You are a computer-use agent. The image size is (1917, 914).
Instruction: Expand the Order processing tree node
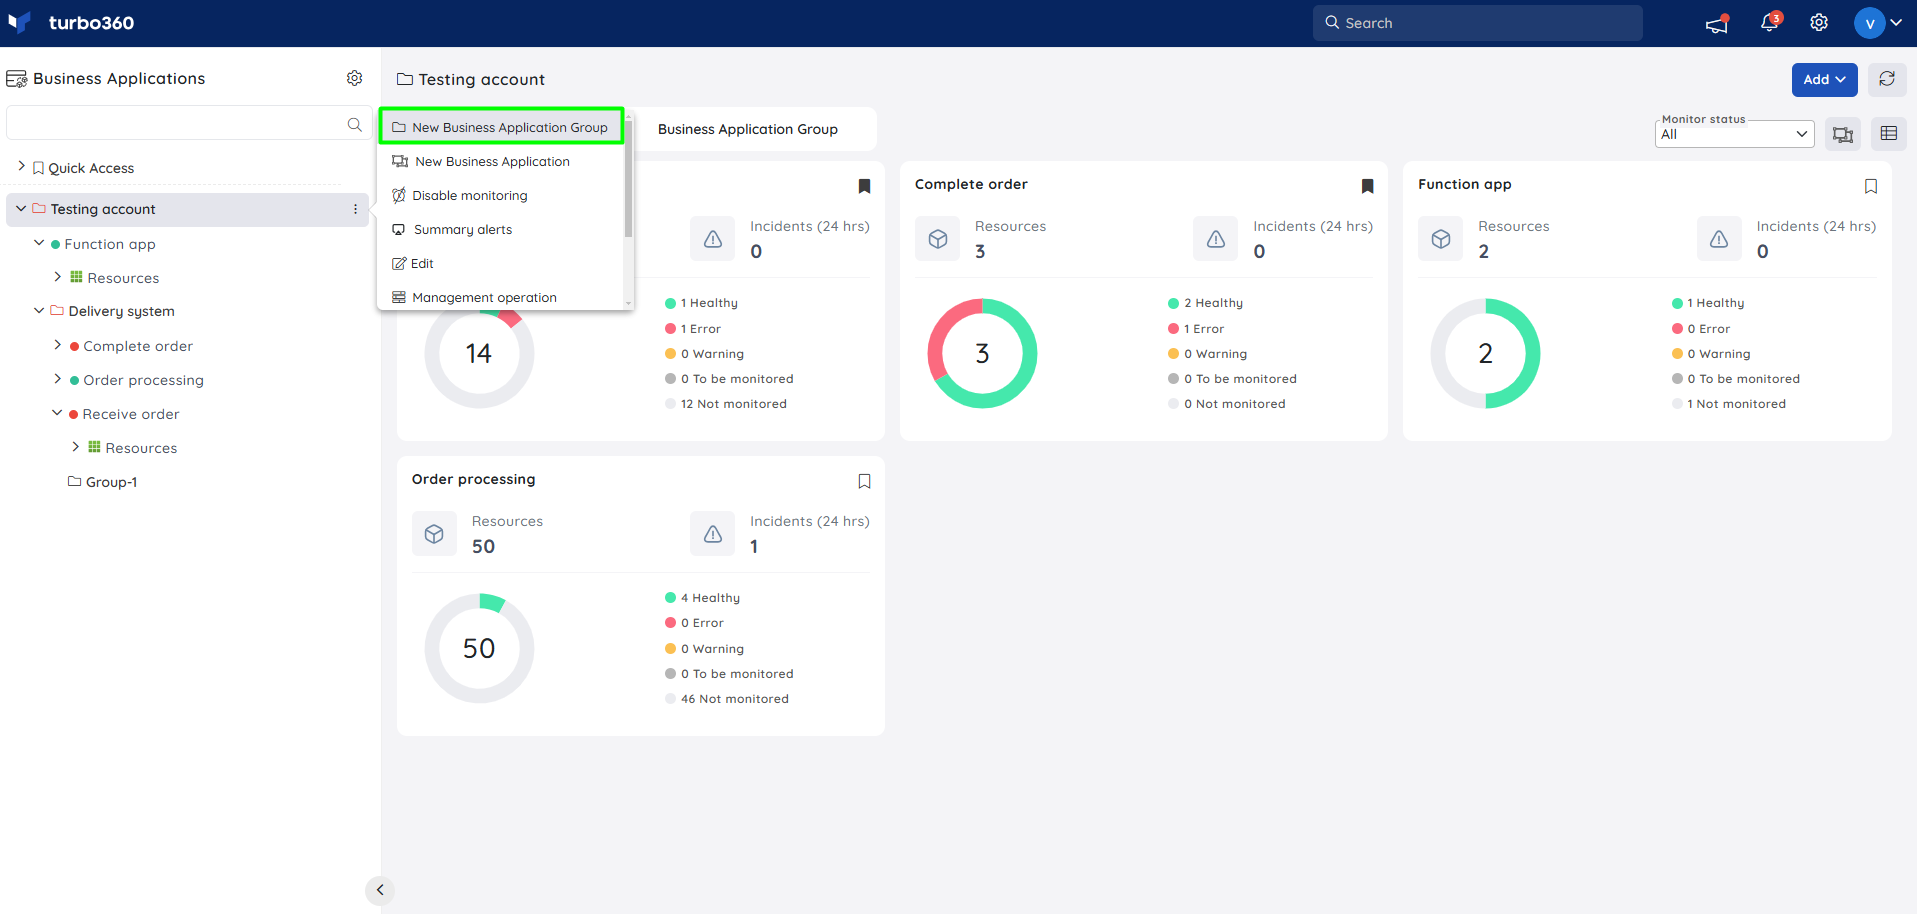(x=57, y=378)
